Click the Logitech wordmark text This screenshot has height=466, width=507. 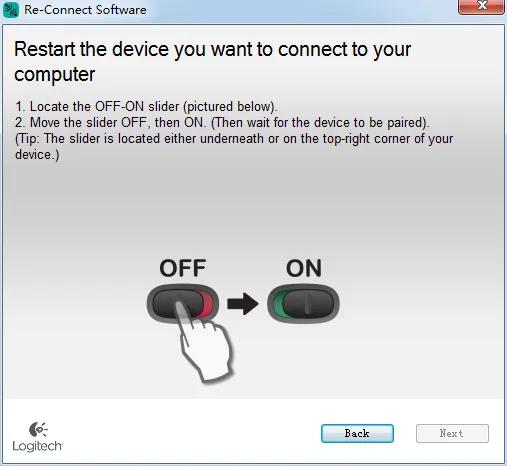[37, 446]
